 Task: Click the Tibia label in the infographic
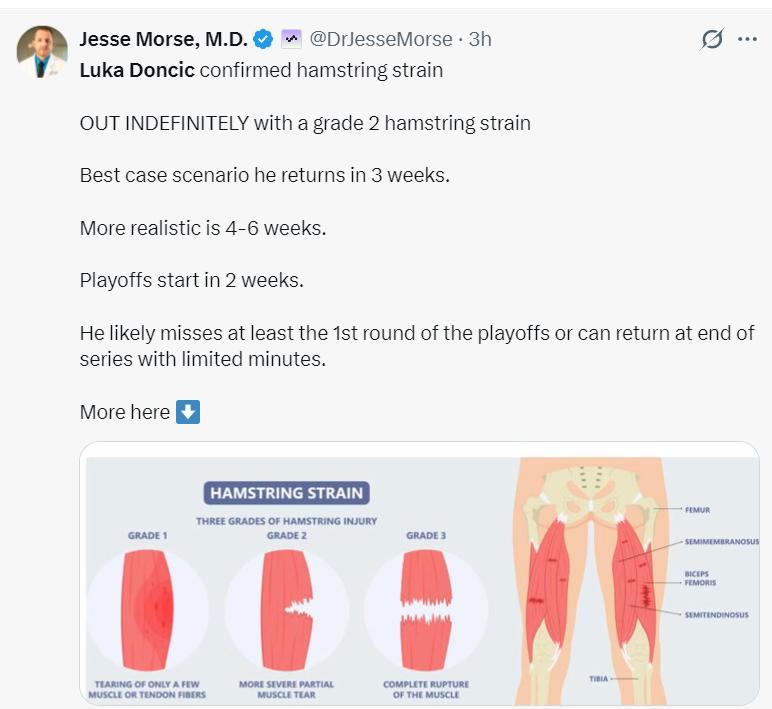(598, 679)
